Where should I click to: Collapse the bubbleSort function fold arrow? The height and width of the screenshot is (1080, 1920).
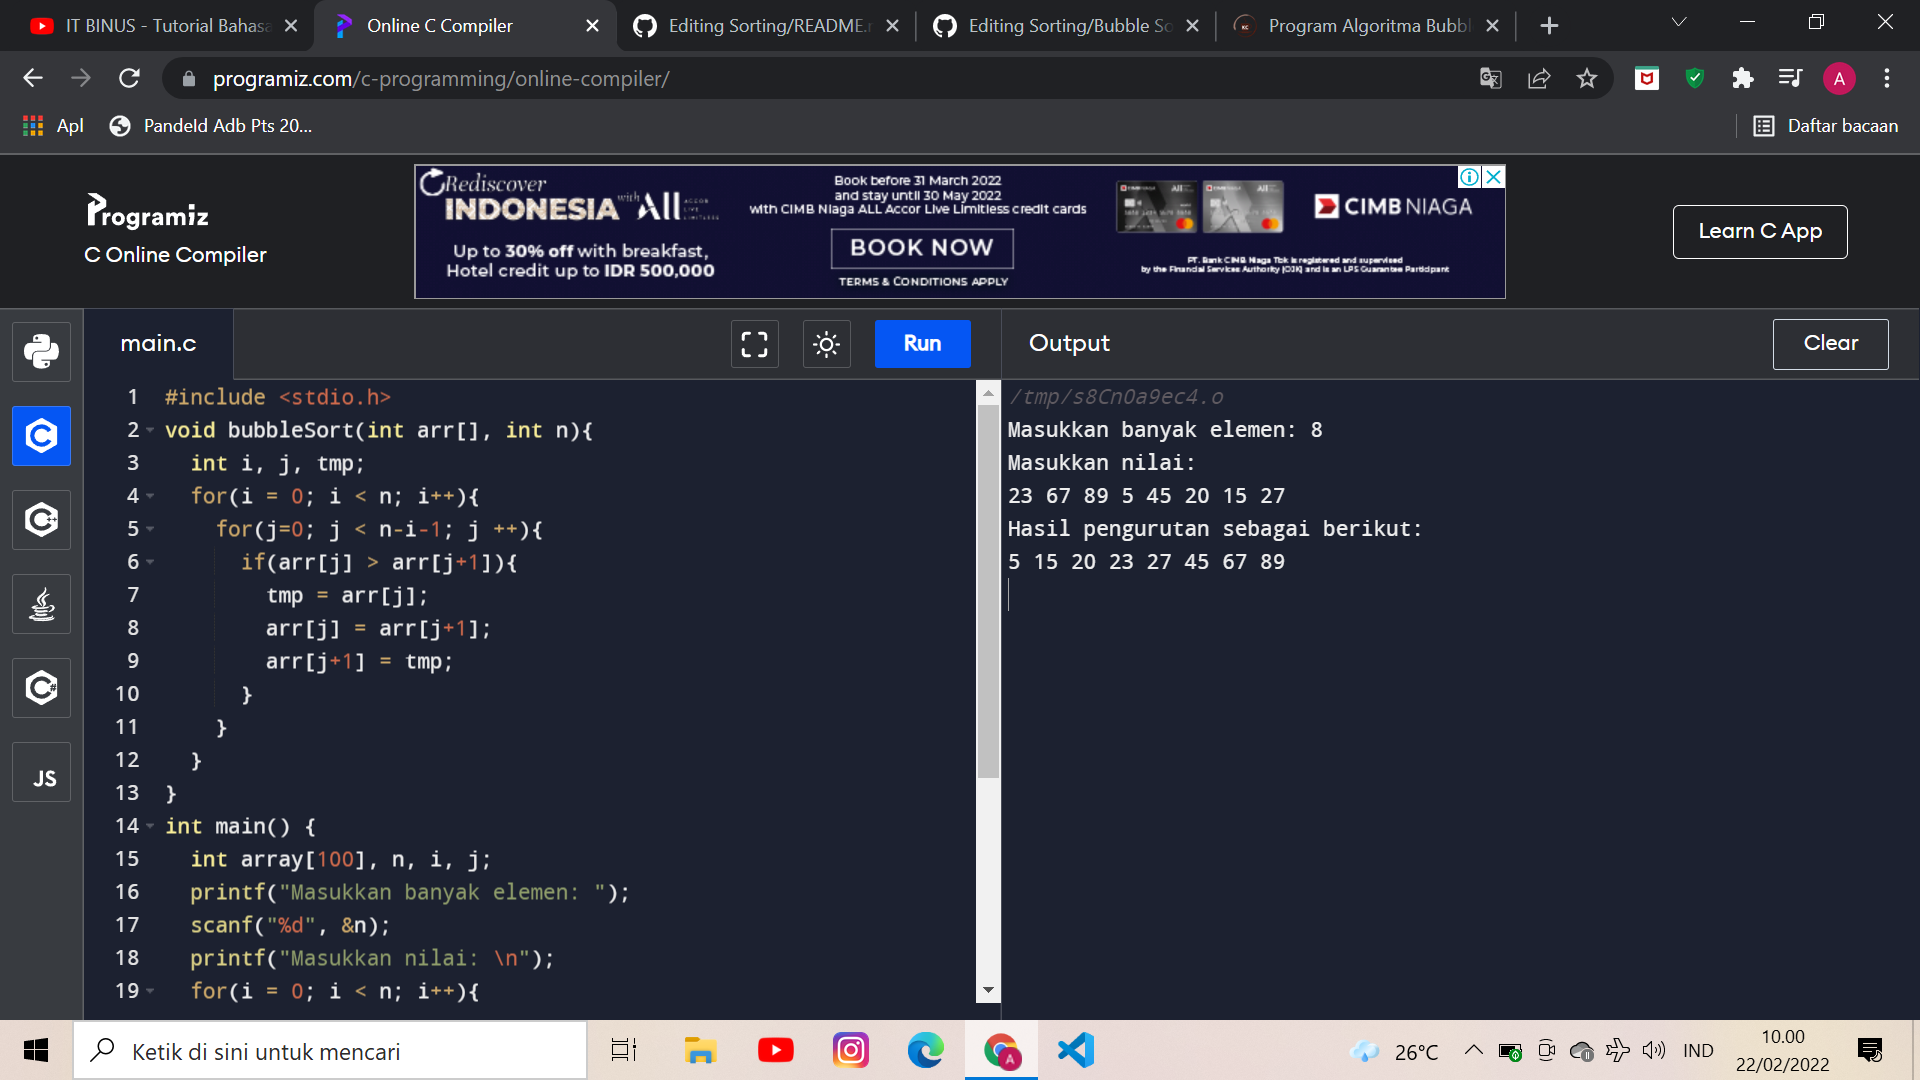151,430
